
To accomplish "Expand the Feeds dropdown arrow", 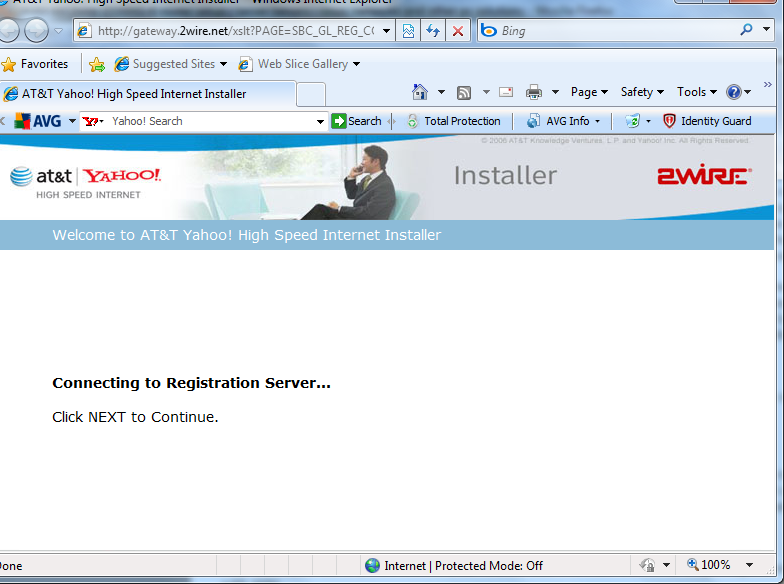I will pyautogui.click(x=486, y=92).
